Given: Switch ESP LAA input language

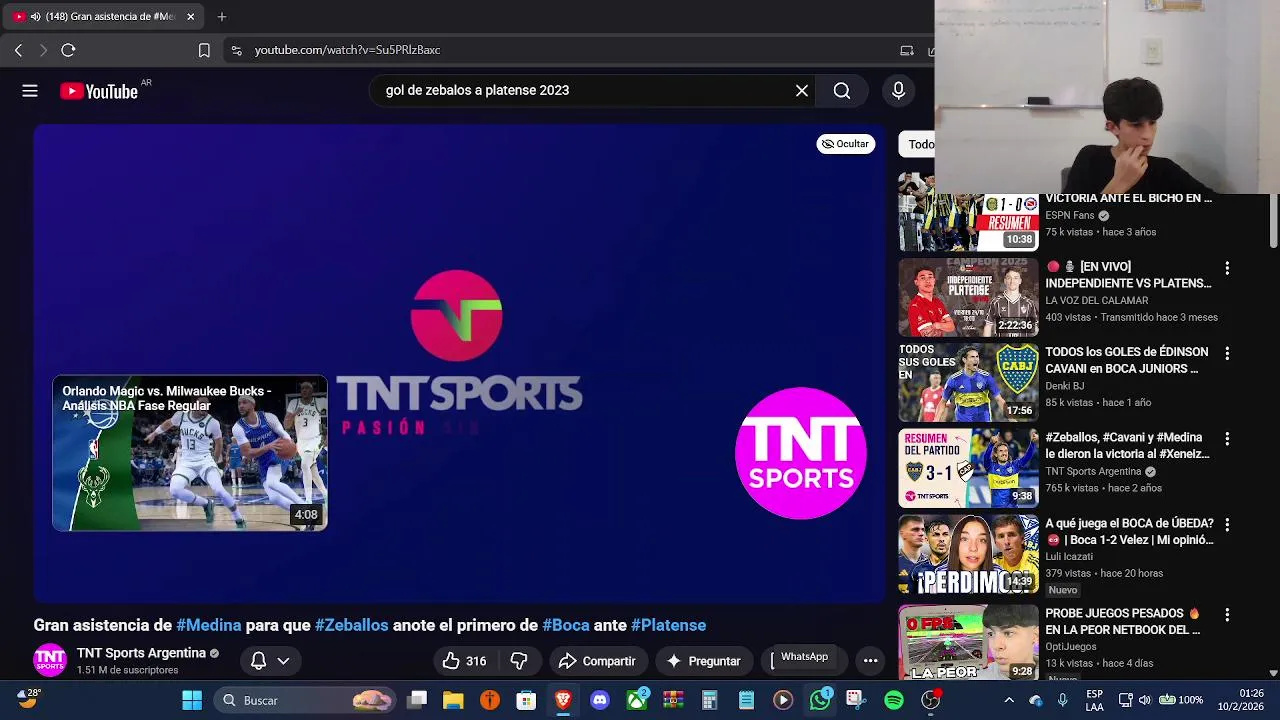Looking at the screenshot, I should coord(1095,700).
